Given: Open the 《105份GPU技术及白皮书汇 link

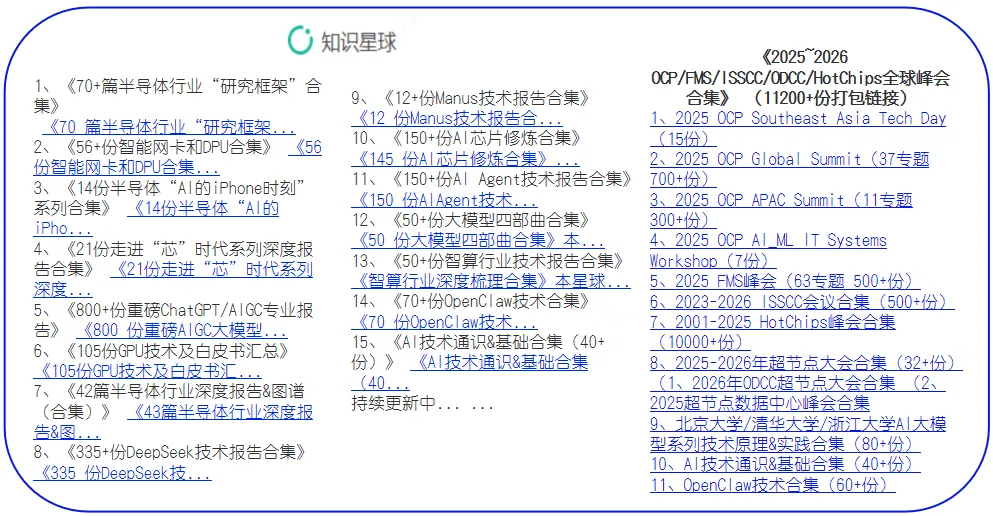Looking at the screenshot, I should [x=148, y=371].
